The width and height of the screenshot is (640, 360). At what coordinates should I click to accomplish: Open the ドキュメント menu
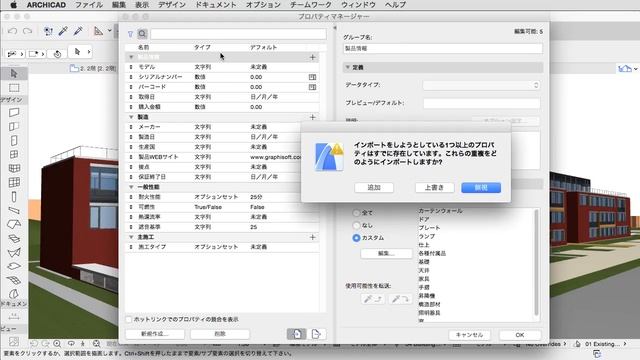[x=216, y=5]
